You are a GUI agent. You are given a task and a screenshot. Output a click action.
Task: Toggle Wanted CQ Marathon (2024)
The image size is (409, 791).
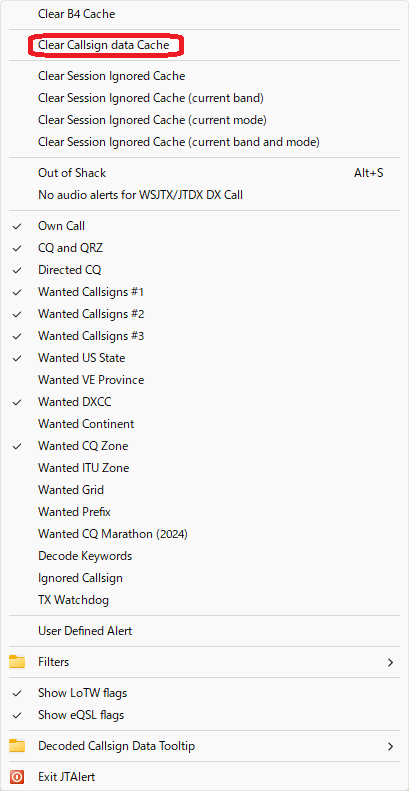[x=204, y=534]
